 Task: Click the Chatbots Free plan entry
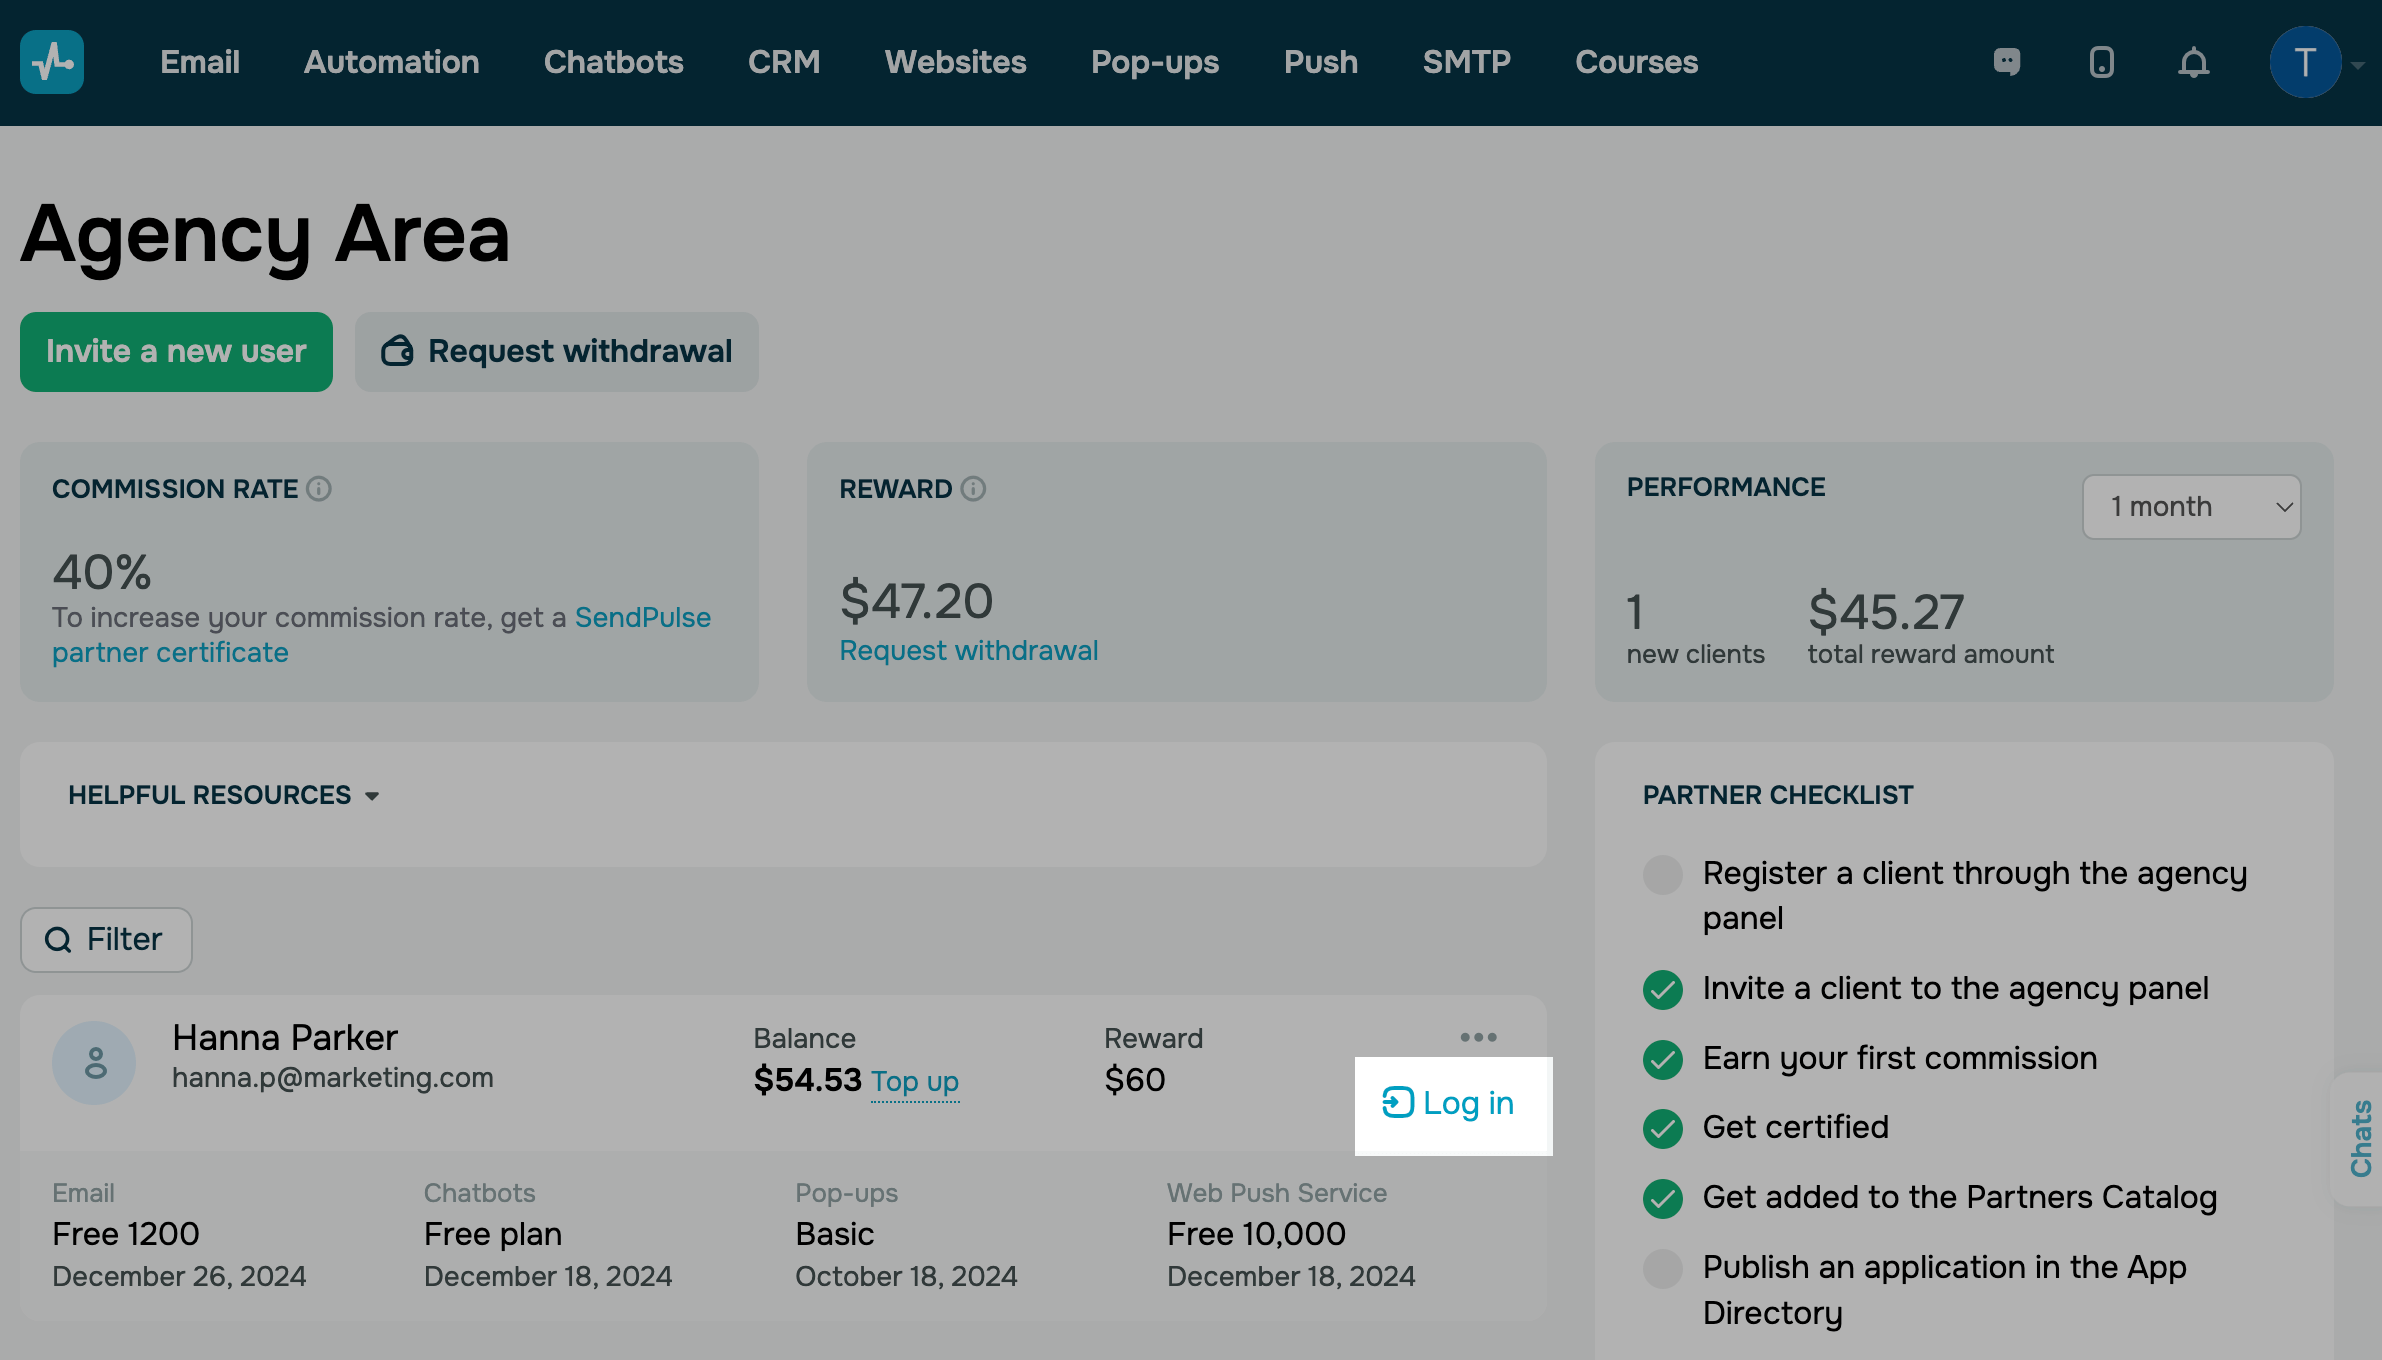pyautogui.click(x=548, y=1235)
